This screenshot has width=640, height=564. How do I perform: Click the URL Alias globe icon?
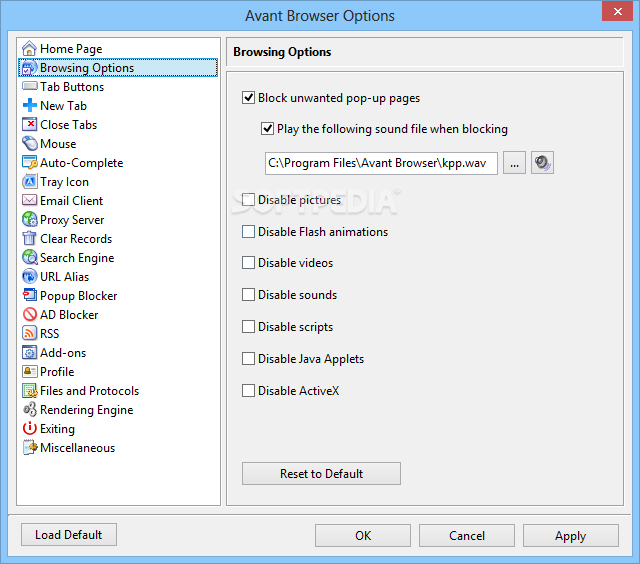(x=29, y=276)
